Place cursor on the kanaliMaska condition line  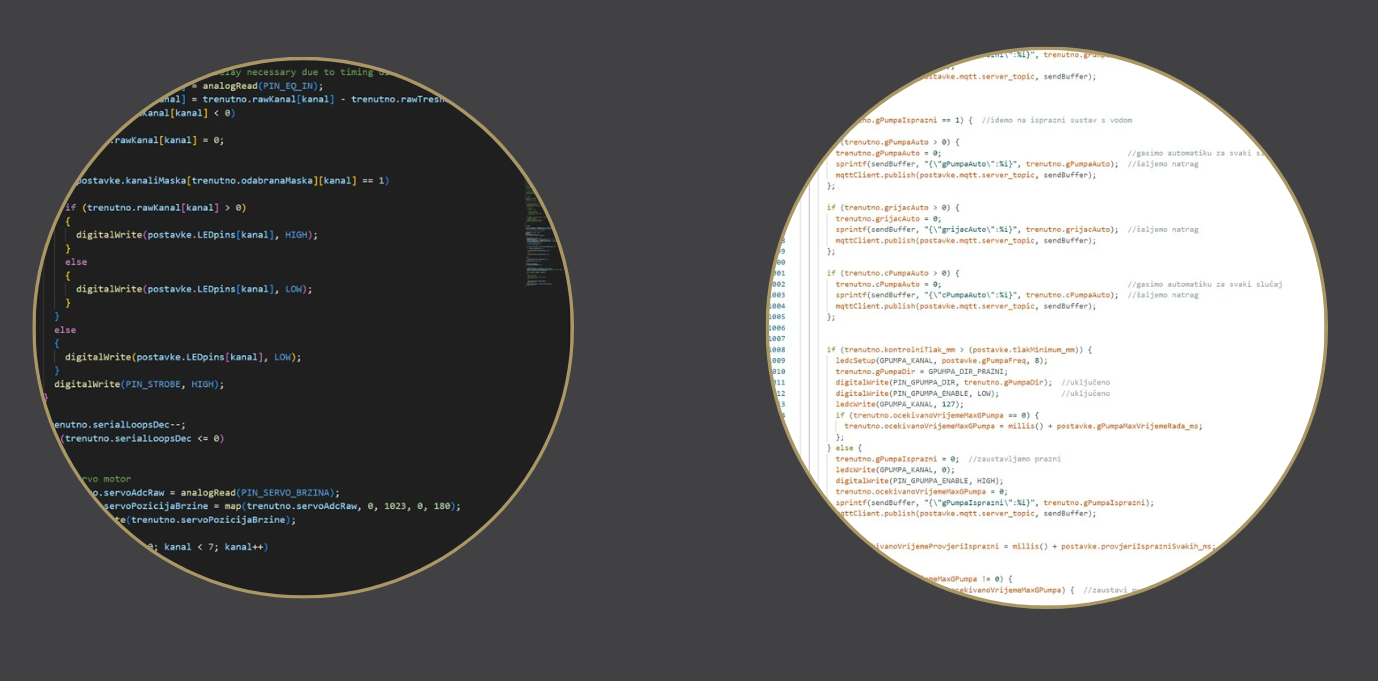point(232,180)
